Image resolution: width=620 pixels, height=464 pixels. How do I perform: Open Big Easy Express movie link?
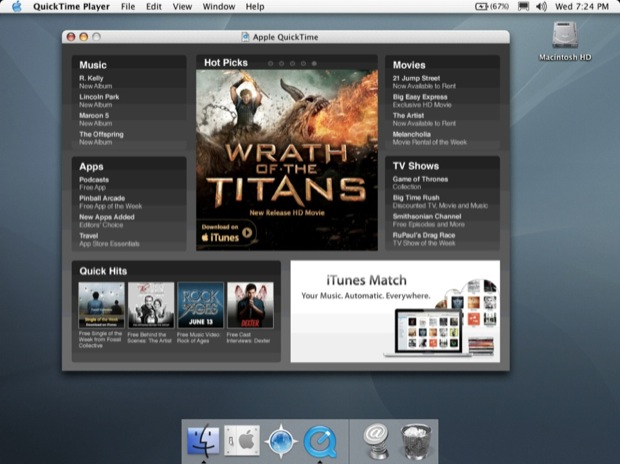pyautogui.click(x=422, y=100)
